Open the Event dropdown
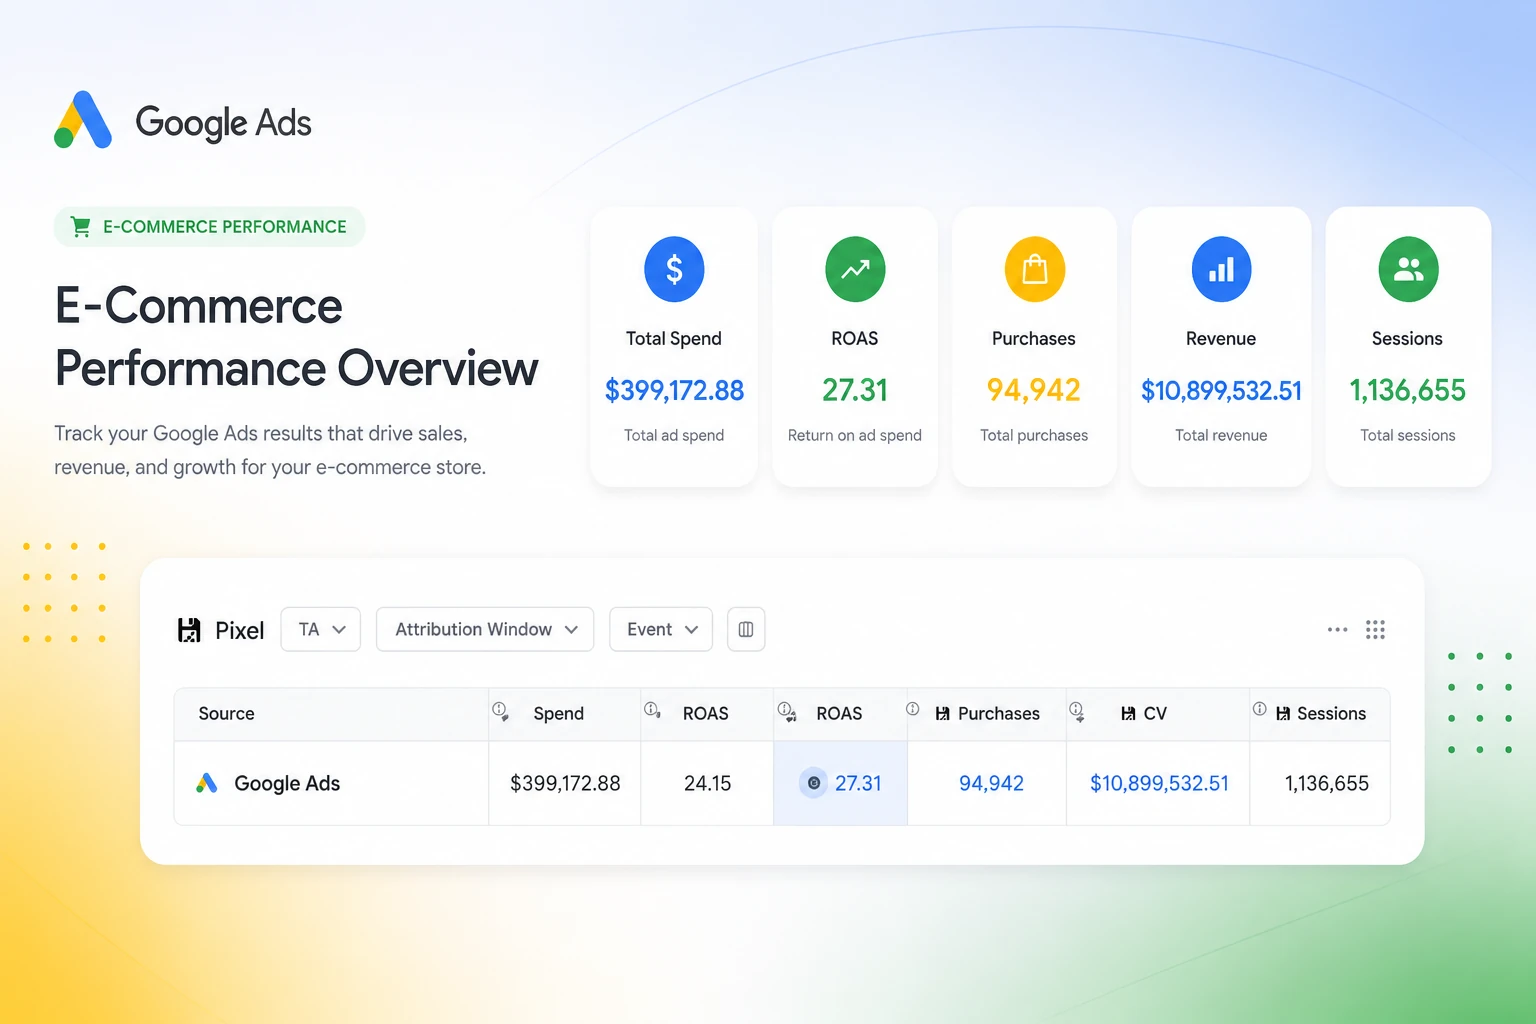The height and width of the screenshot is (1024, 1536). 661,630
